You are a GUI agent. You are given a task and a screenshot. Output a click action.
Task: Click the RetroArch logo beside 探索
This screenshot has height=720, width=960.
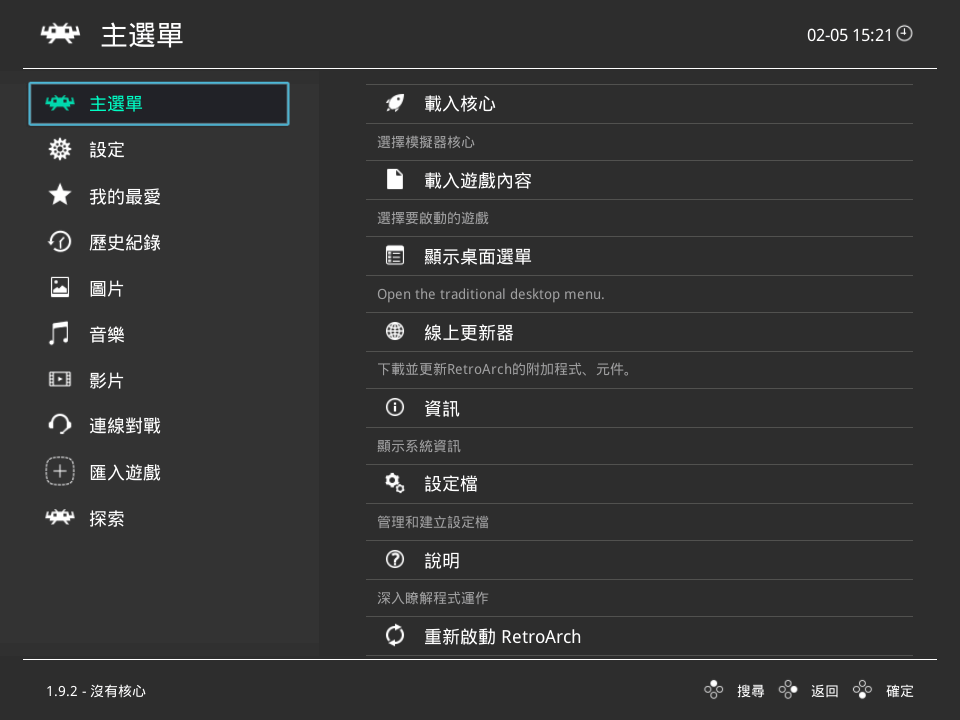[x=60, y=518]
